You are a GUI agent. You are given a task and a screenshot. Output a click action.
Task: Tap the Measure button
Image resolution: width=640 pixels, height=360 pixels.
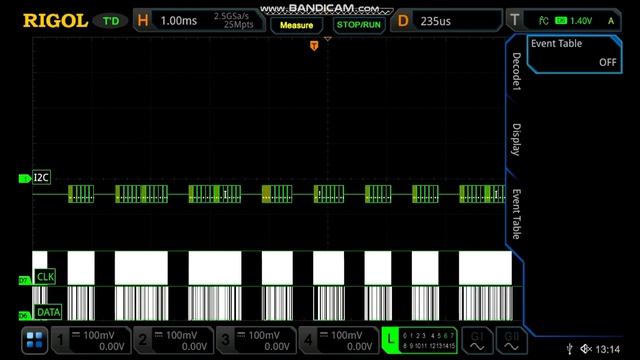[x=296, y=25]
